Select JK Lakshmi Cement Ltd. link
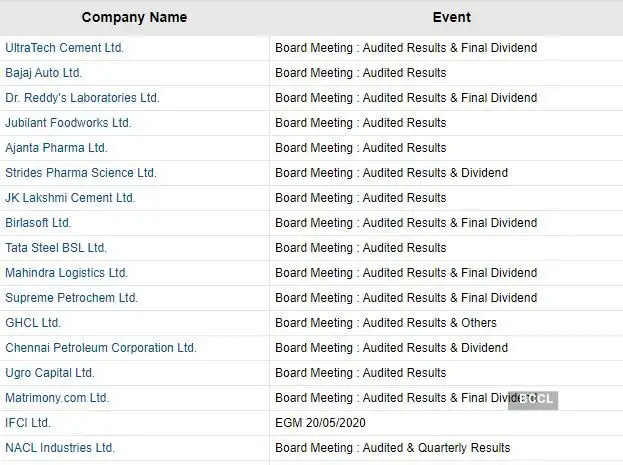Screen dimensions: 623x465 click(70, 198)
